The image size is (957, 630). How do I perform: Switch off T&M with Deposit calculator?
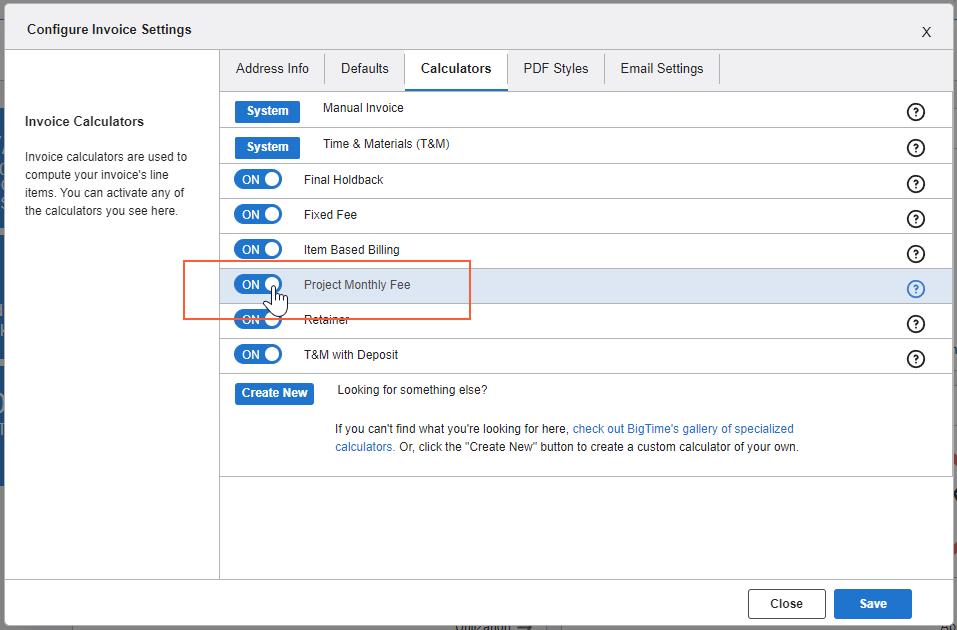click(258, 355)
